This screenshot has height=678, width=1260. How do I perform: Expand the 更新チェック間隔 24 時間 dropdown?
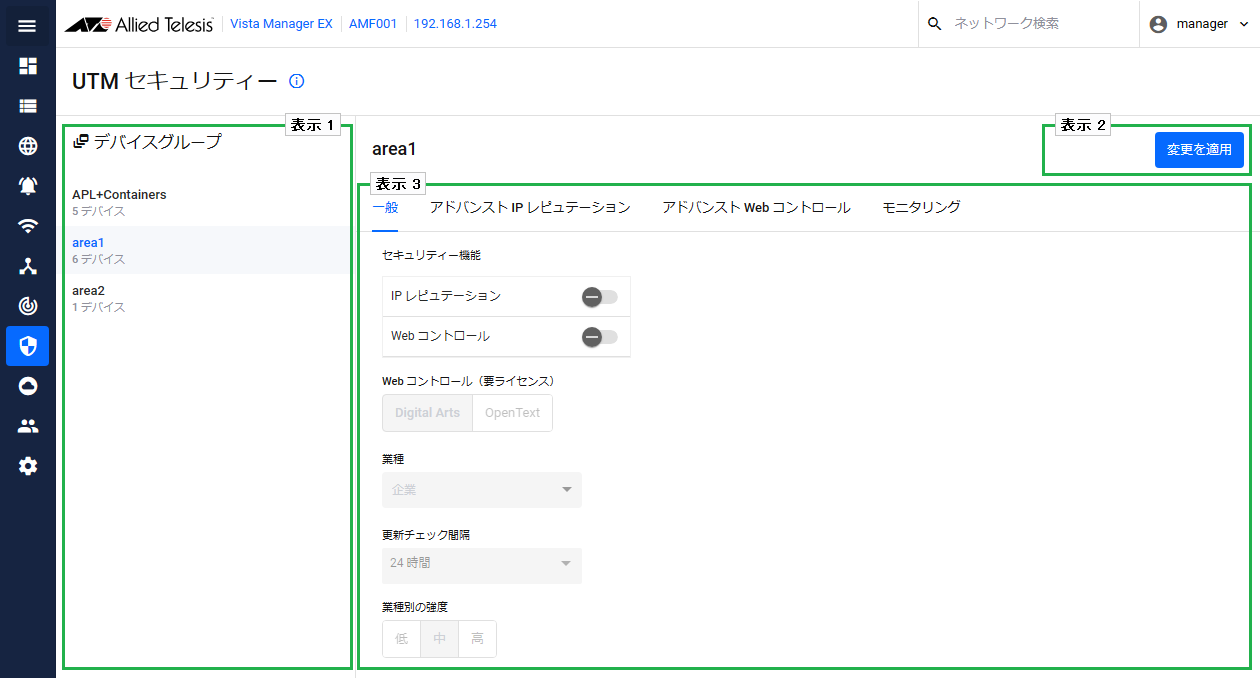[x=481, y=564]
